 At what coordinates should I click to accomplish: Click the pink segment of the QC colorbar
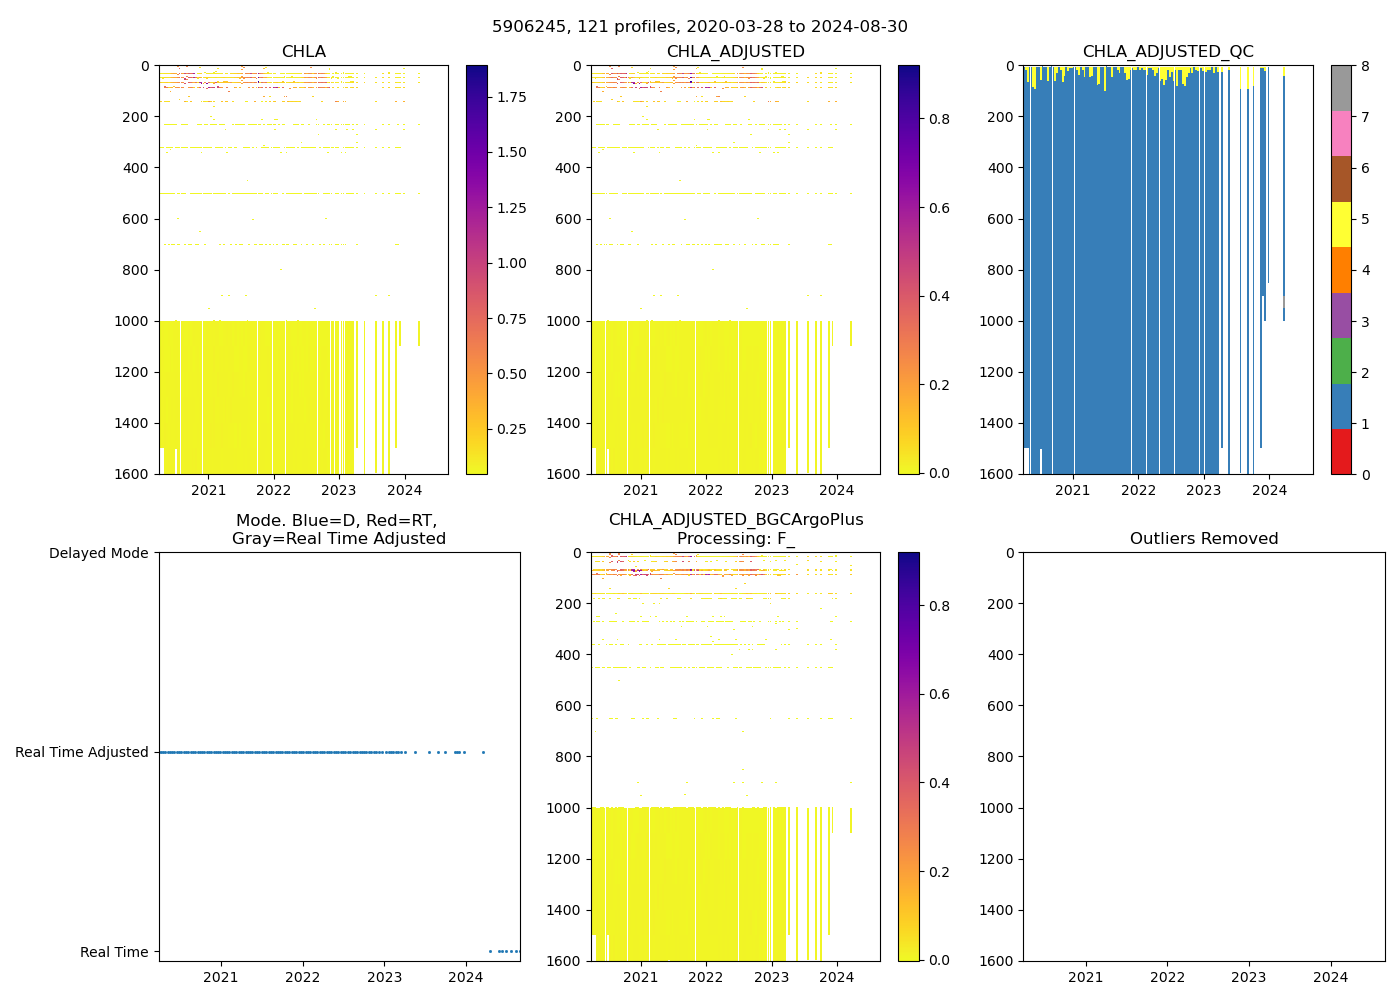(1341, 133)
